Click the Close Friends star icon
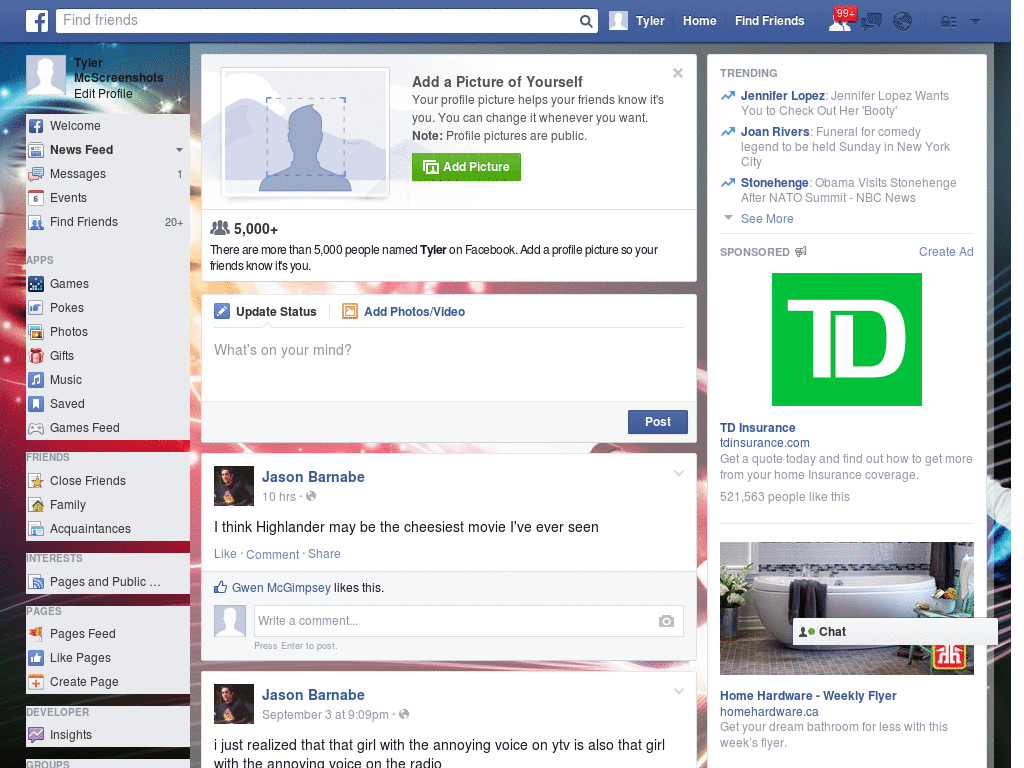 (36, 481)
